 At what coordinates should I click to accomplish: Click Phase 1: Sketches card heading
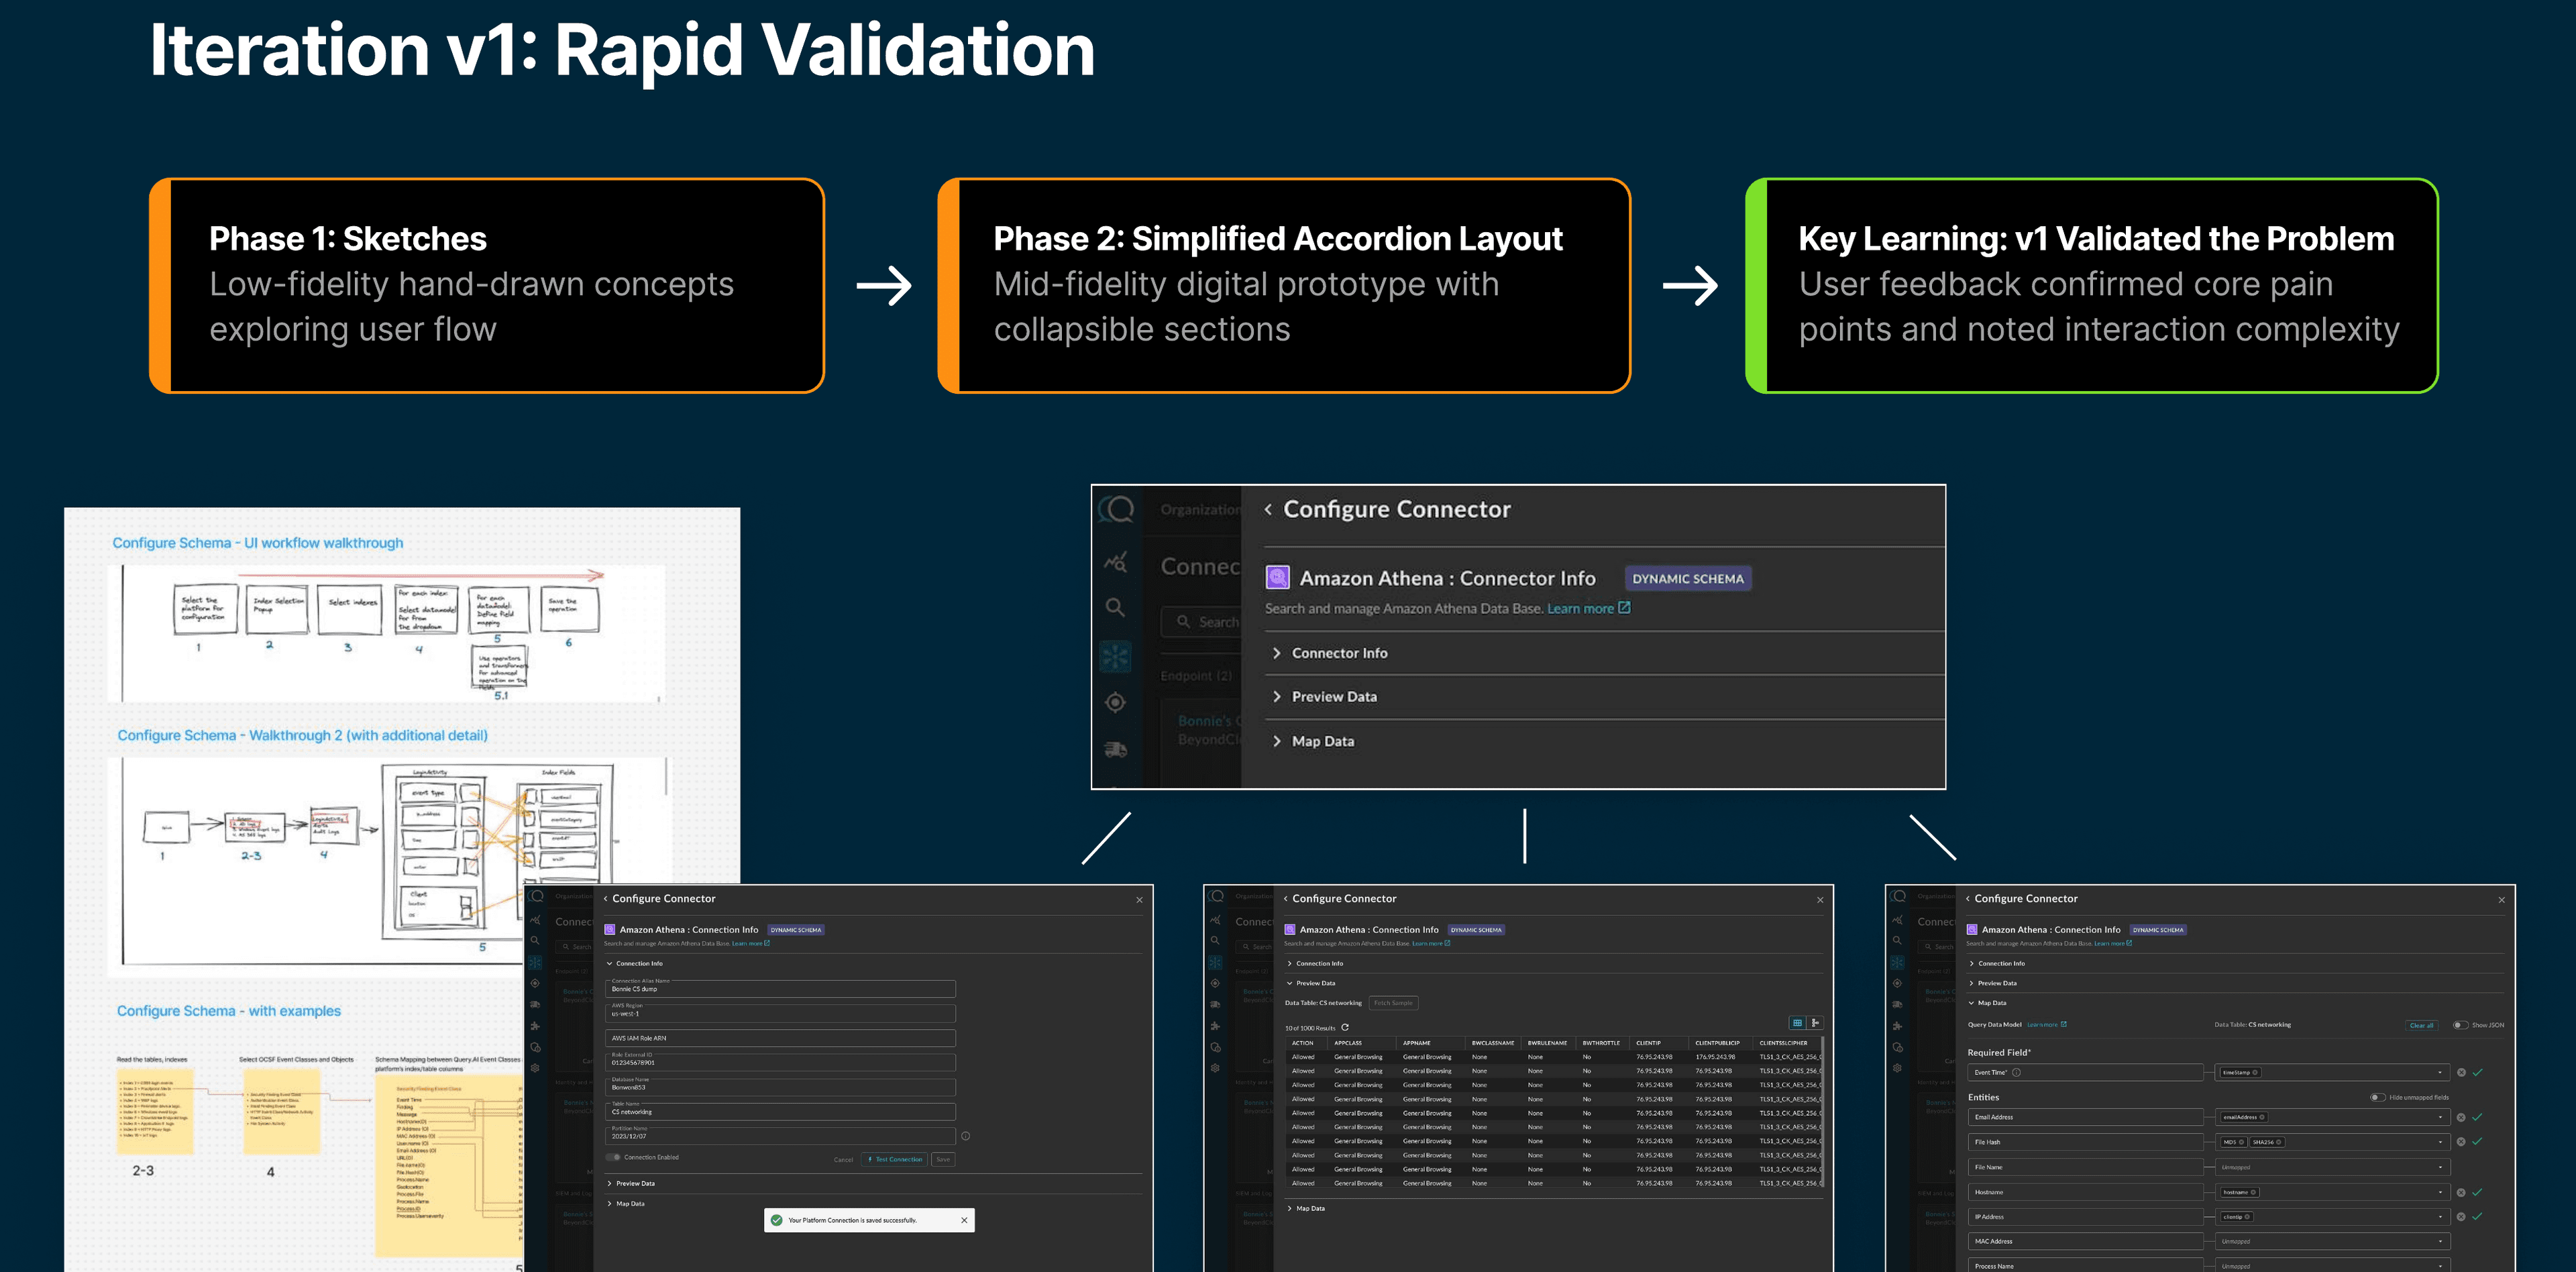[x=347, y=239]
